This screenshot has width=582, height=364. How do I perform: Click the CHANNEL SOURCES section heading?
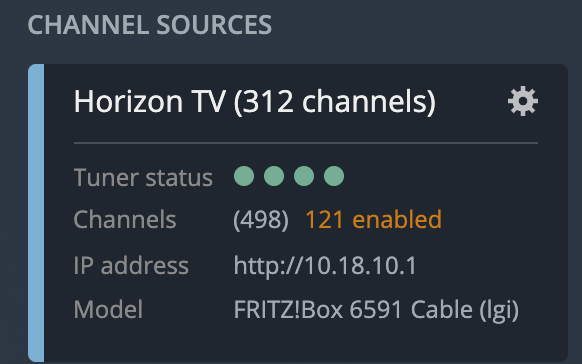coord(150,25)
